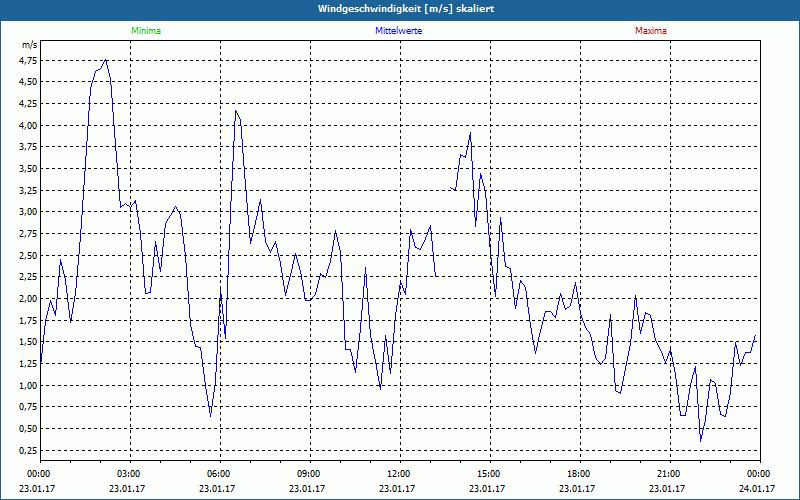Click the 3,00 y-axis value
This screenshot has width=800, height=500.
coord(28,212)
